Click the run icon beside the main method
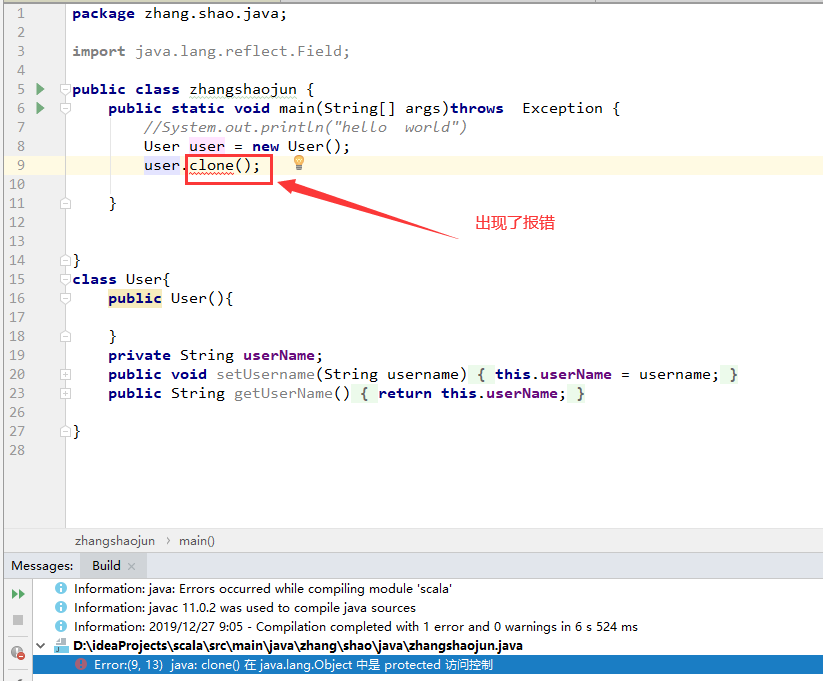The width and height of the screenshot is (823, 681). point(39,108)
